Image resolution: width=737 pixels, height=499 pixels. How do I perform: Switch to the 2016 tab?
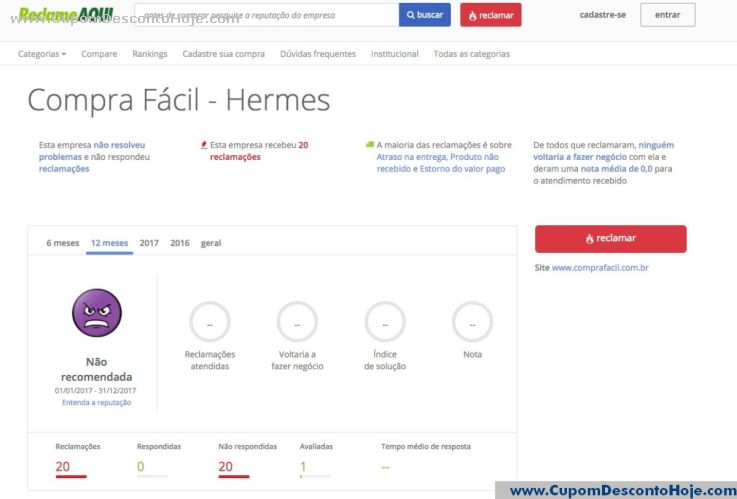180,243
